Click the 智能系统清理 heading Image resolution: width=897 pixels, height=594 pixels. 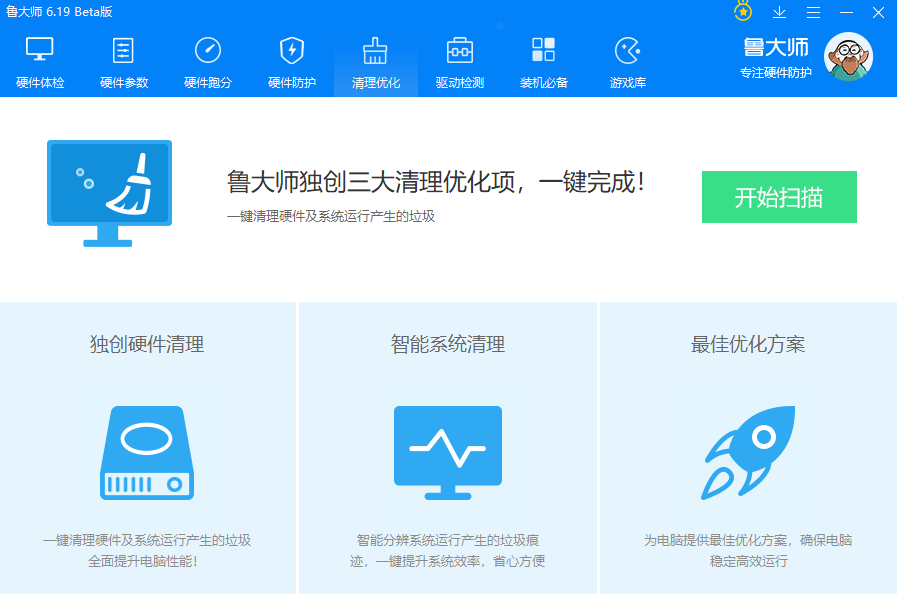coord(448,344)
